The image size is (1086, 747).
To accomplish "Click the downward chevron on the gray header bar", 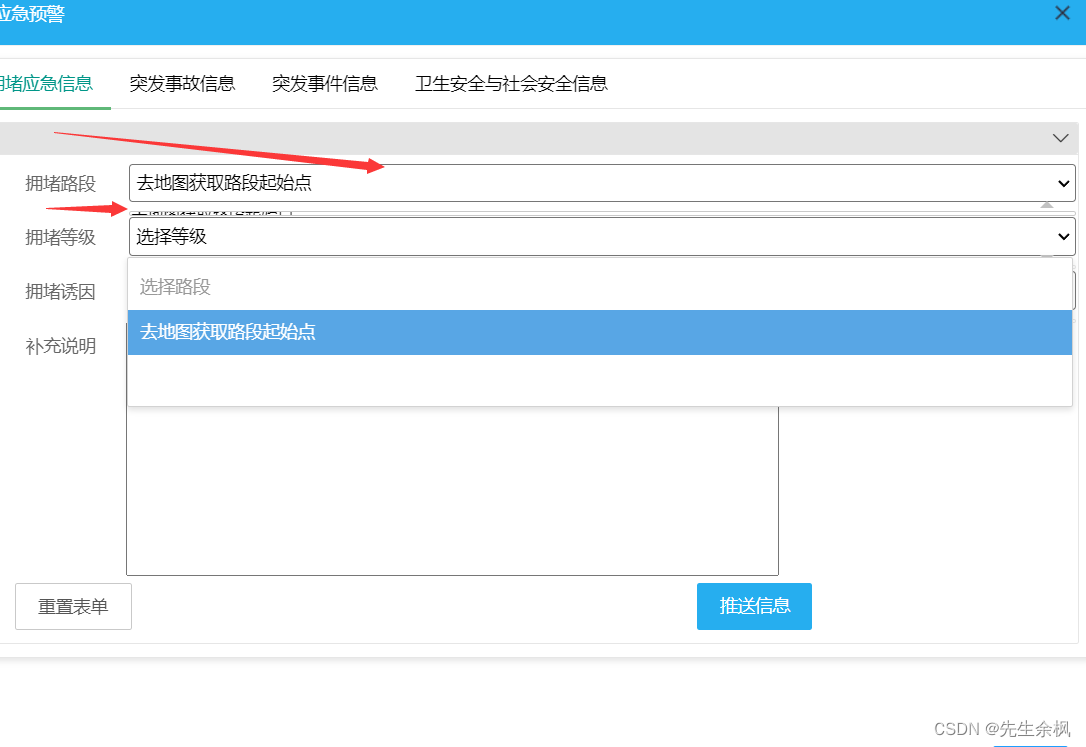I will coord(1060,138).
